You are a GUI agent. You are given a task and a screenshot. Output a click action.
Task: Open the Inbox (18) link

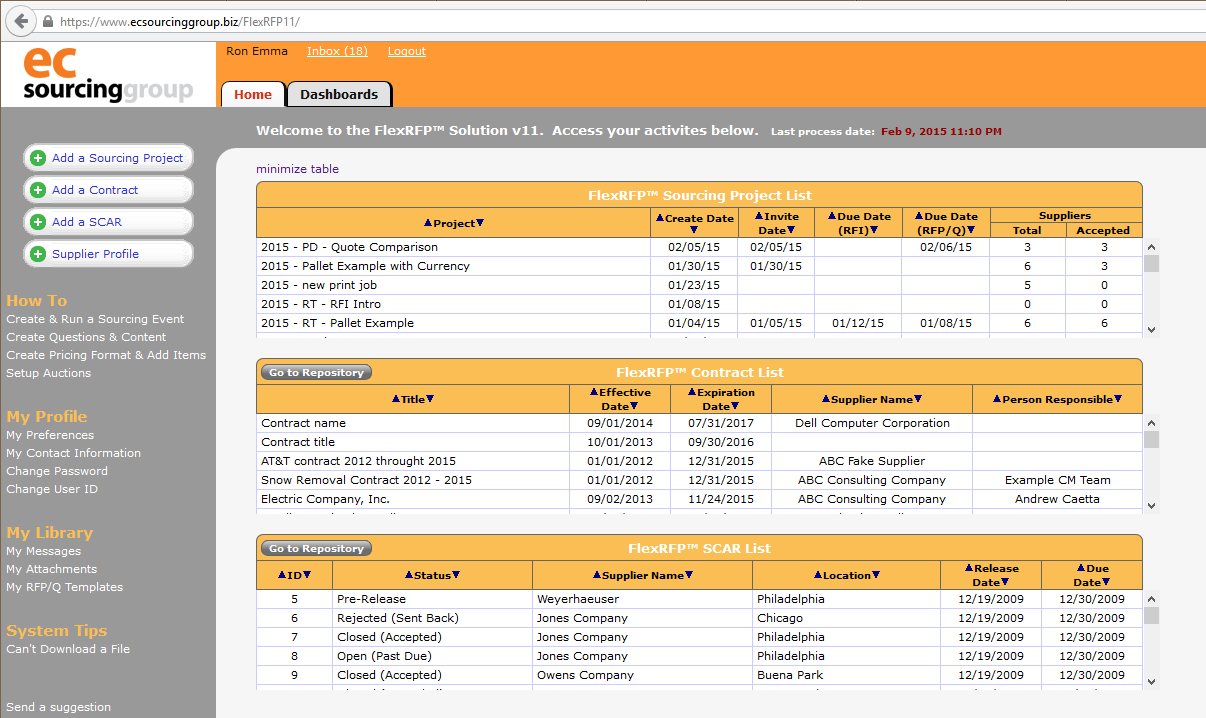click(x=337, y=50)
